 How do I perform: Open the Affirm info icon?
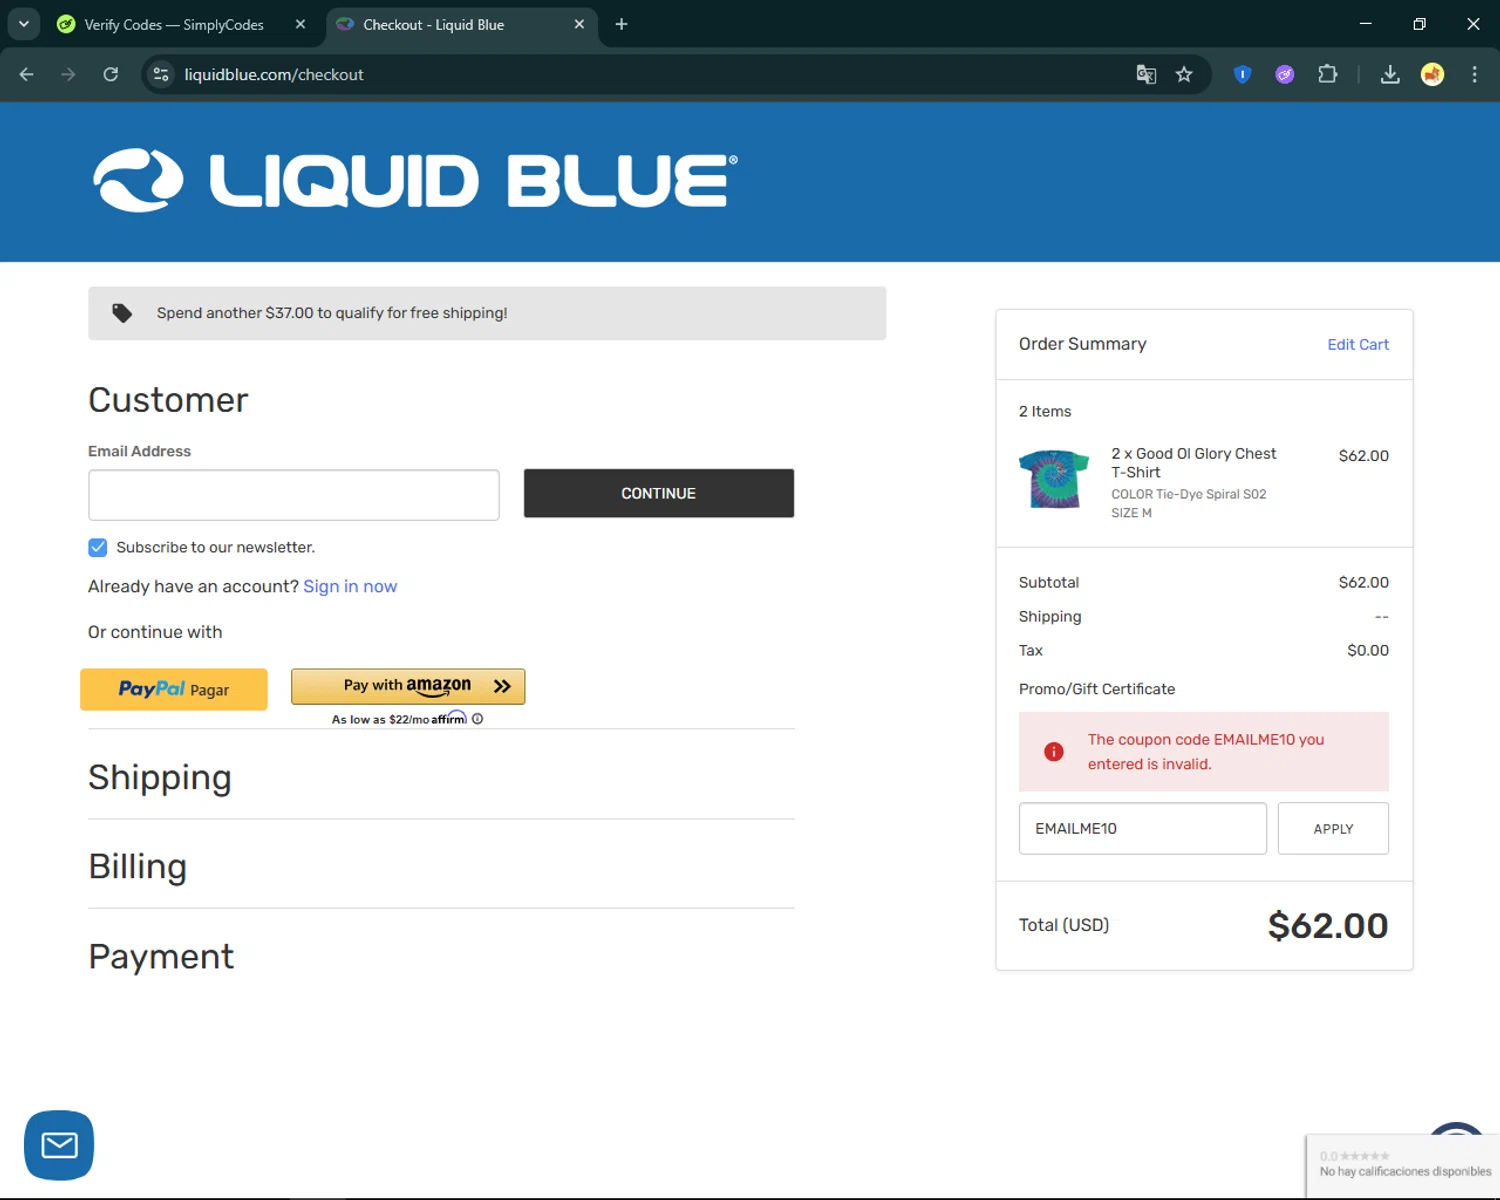pyautogui.click(x=478, y=719)
